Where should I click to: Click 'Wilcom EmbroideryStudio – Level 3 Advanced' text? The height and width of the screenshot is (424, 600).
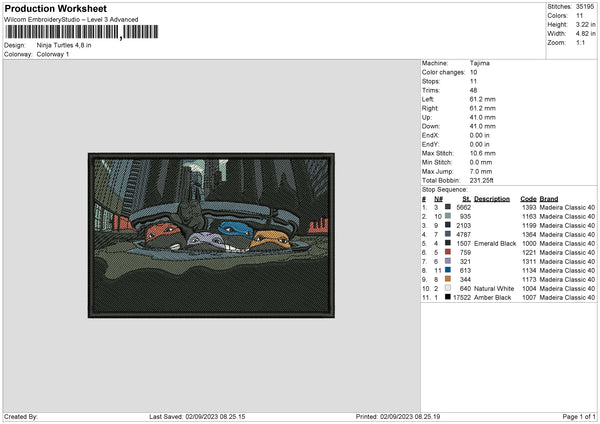(71, 20)
